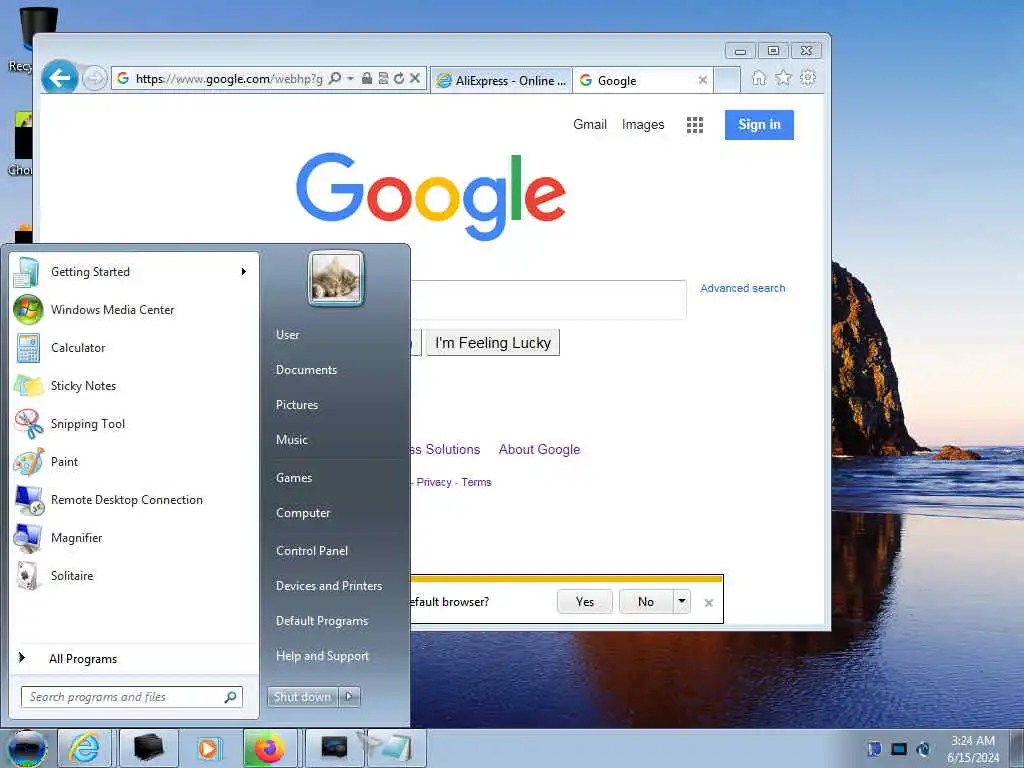Open a new blank tab
Viewport: 1024px width, 768px height.
point(727,80)
